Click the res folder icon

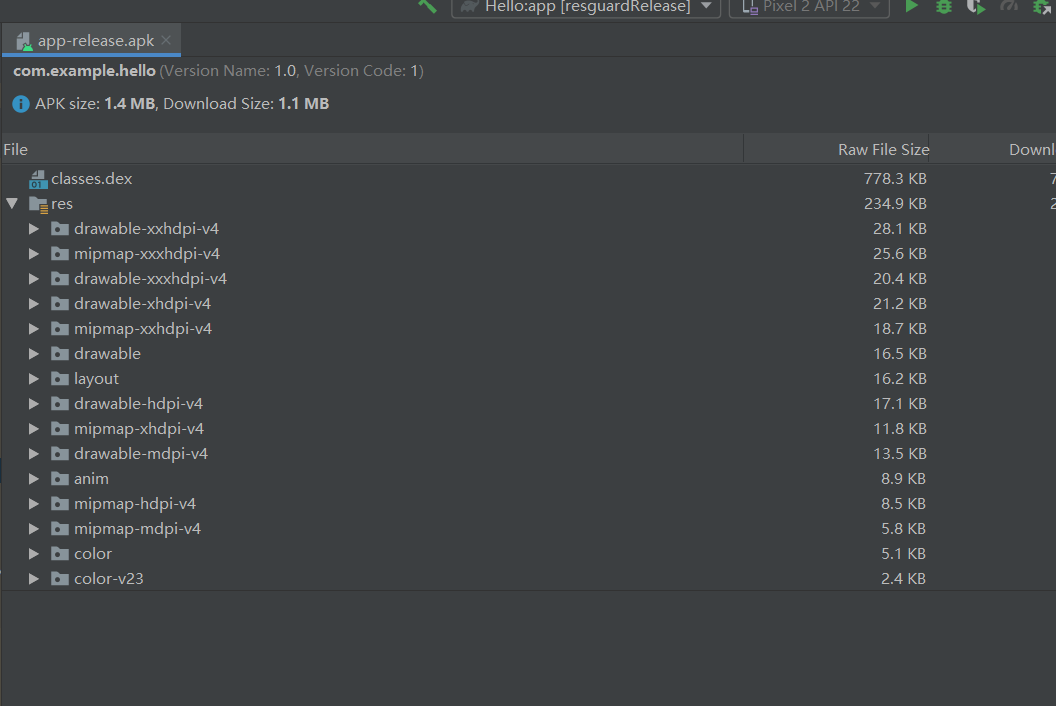pyautogui.click(x=38, y=204)
